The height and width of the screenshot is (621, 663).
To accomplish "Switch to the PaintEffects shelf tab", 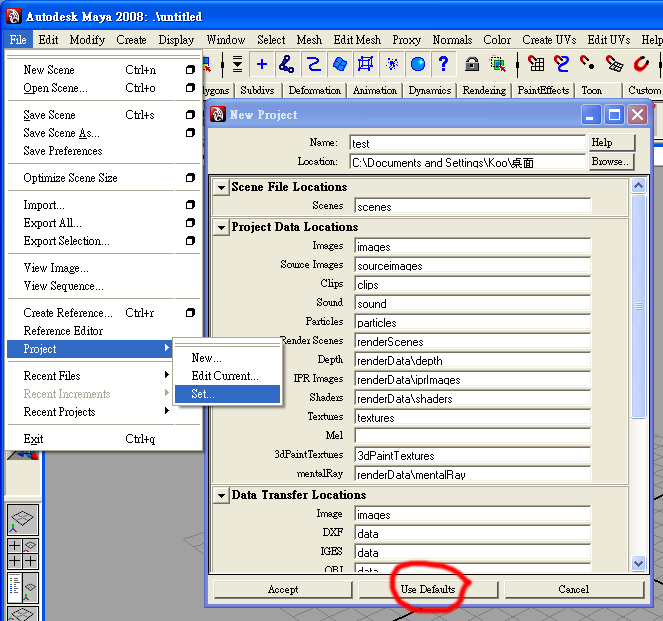I will [x=543, y=90].
